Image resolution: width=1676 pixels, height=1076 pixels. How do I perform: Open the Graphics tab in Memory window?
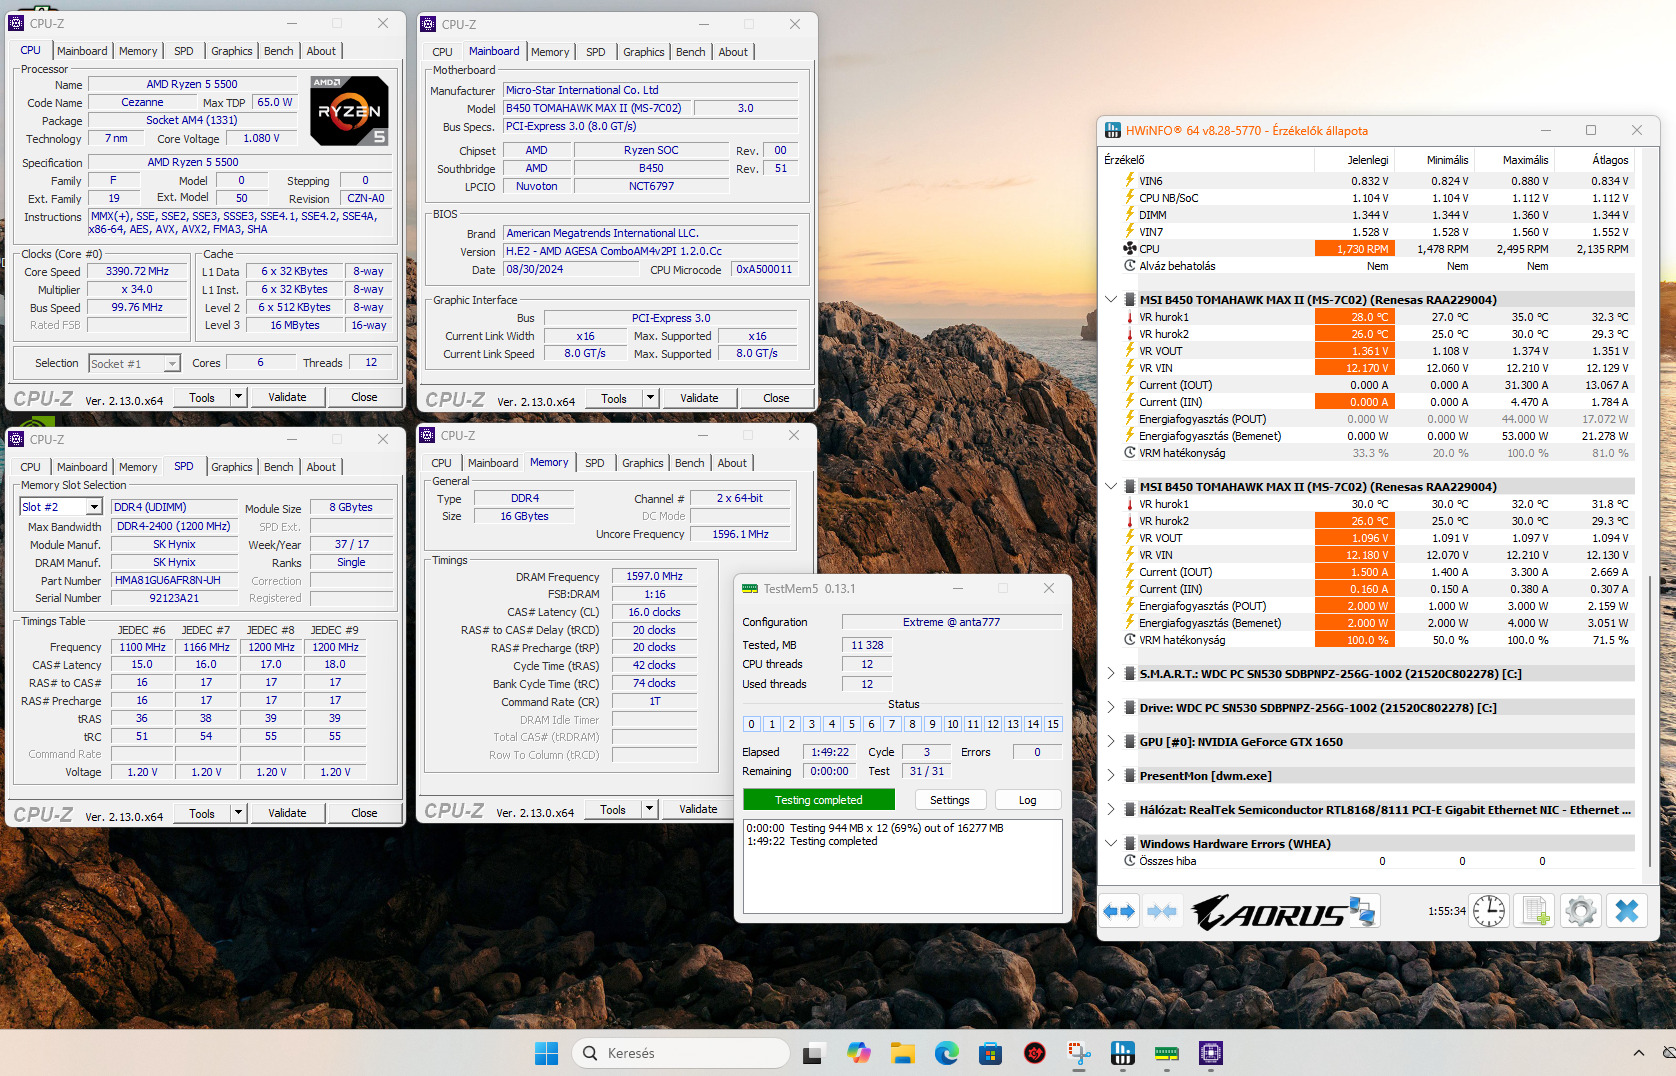point(642,463)
